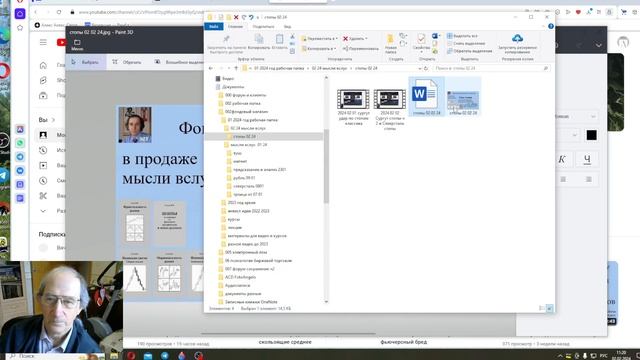
Task: Expand the 'Вы' section chevron in YouTube
Action: click(x=53, y=120)
